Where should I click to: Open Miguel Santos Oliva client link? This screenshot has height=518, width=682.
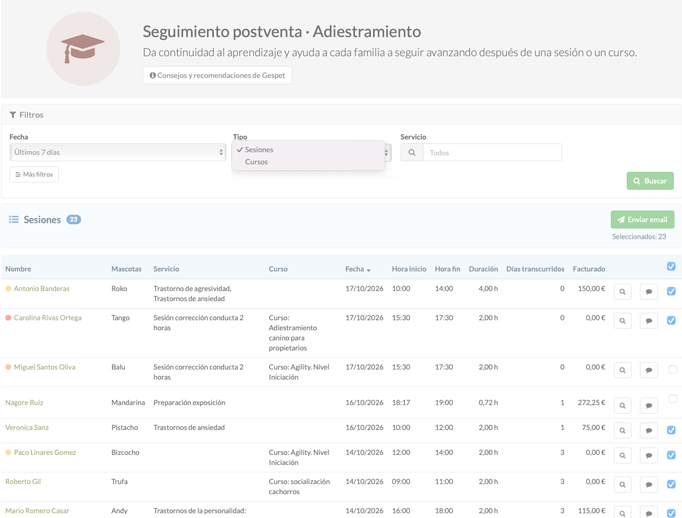point(44,367)
